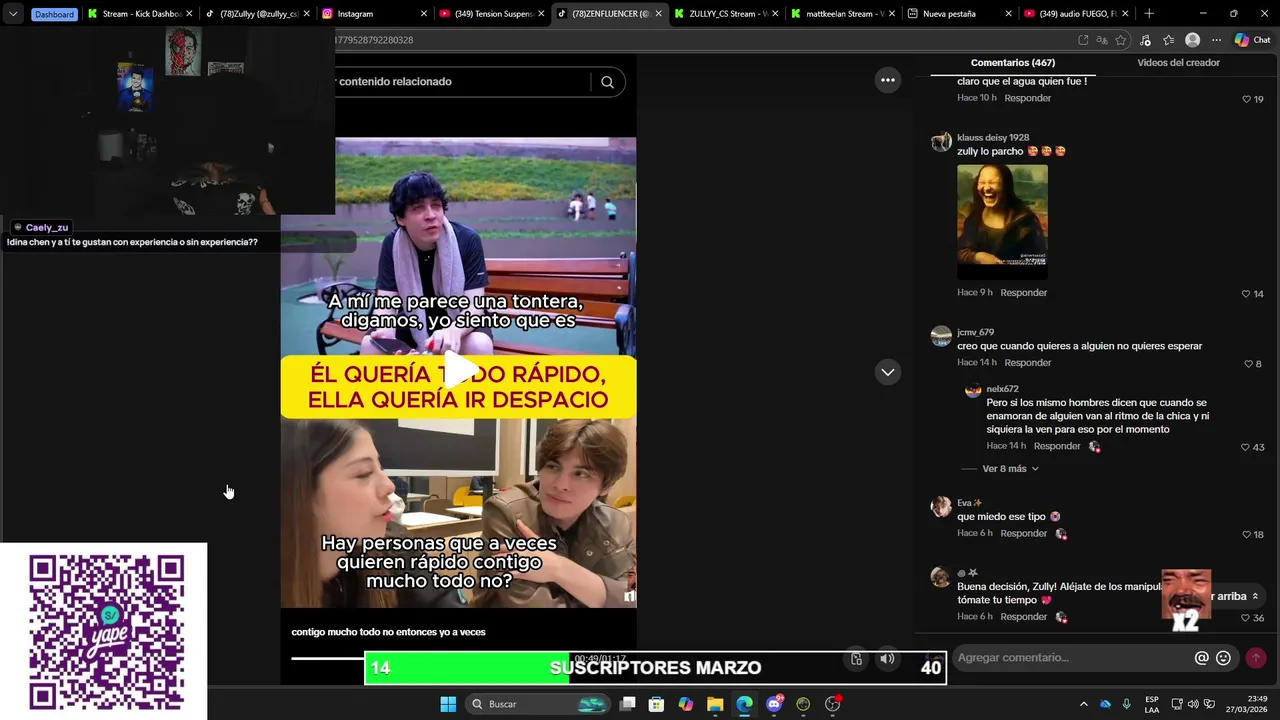Image resolution: width=1280 pixels, height=720 pixels.
Task: Open Microsoft Store from the taskbar
Action: point(656,704)
